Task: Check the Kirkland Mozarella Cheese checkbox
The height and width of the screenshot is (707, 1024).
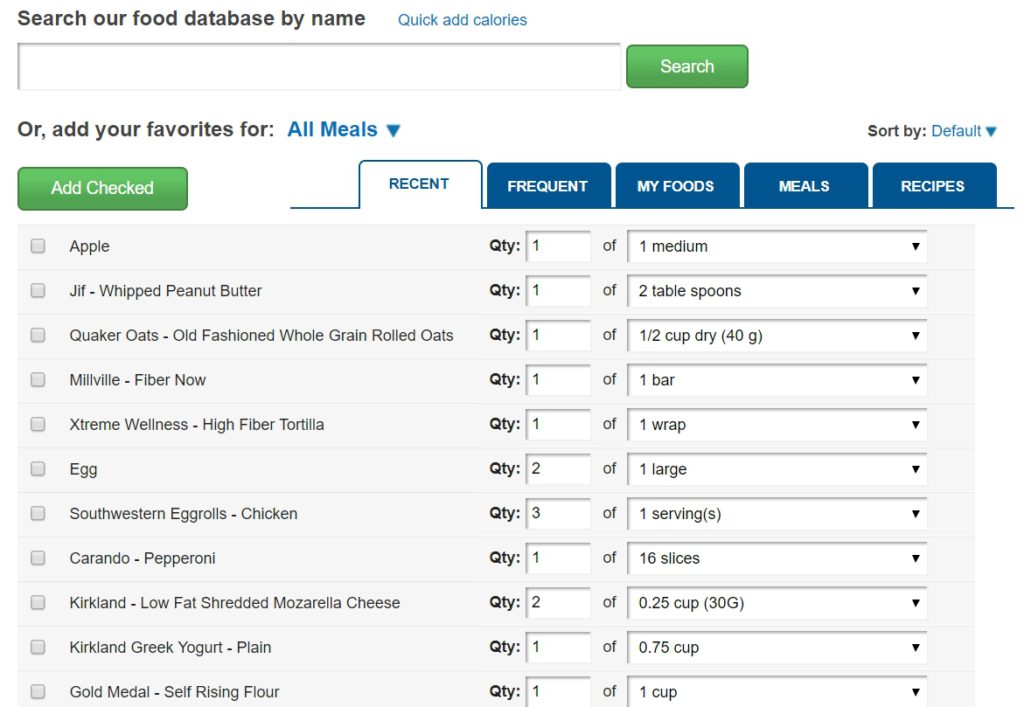Action: click(38, 602)
